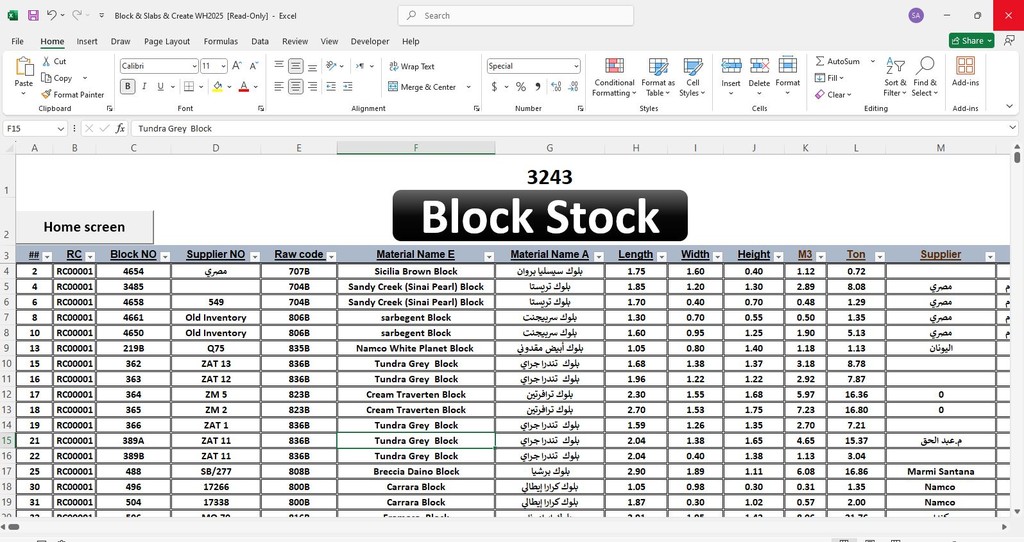Toggle Italic formatting
This screenshot has width=1024, height=542.
pos(145,87)
